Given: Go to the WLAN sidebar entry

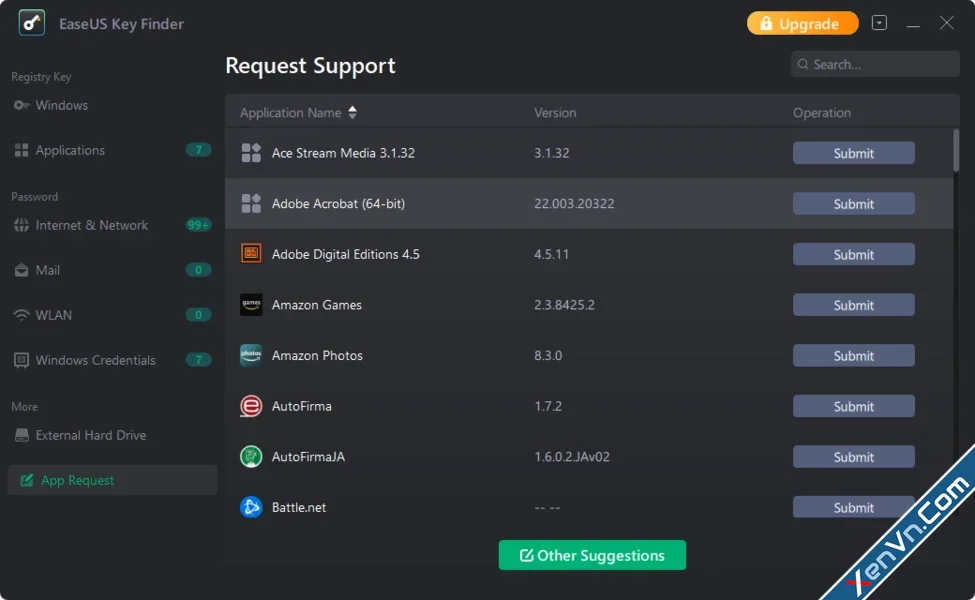Looking at the screenshot, I should [112, 315].
